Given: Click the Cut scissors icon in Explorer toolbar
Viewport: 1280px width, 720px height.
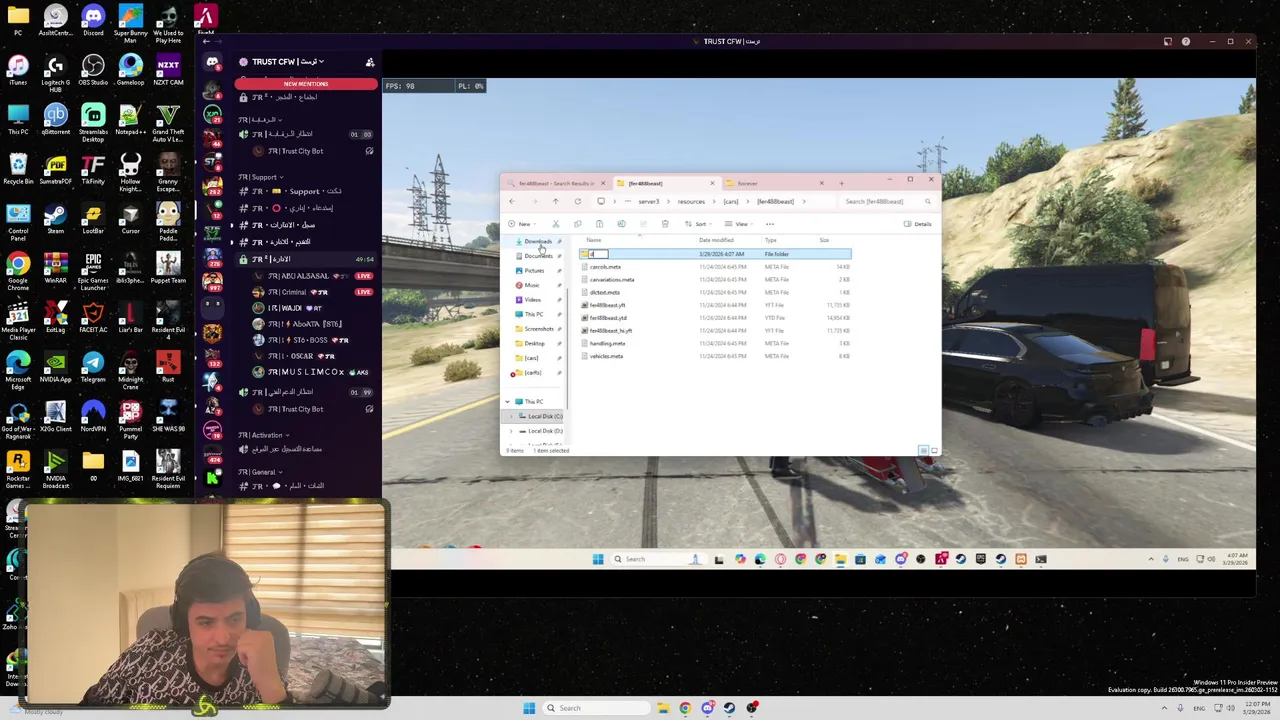Looking at the screenshot, I should (x=556, y=224).
